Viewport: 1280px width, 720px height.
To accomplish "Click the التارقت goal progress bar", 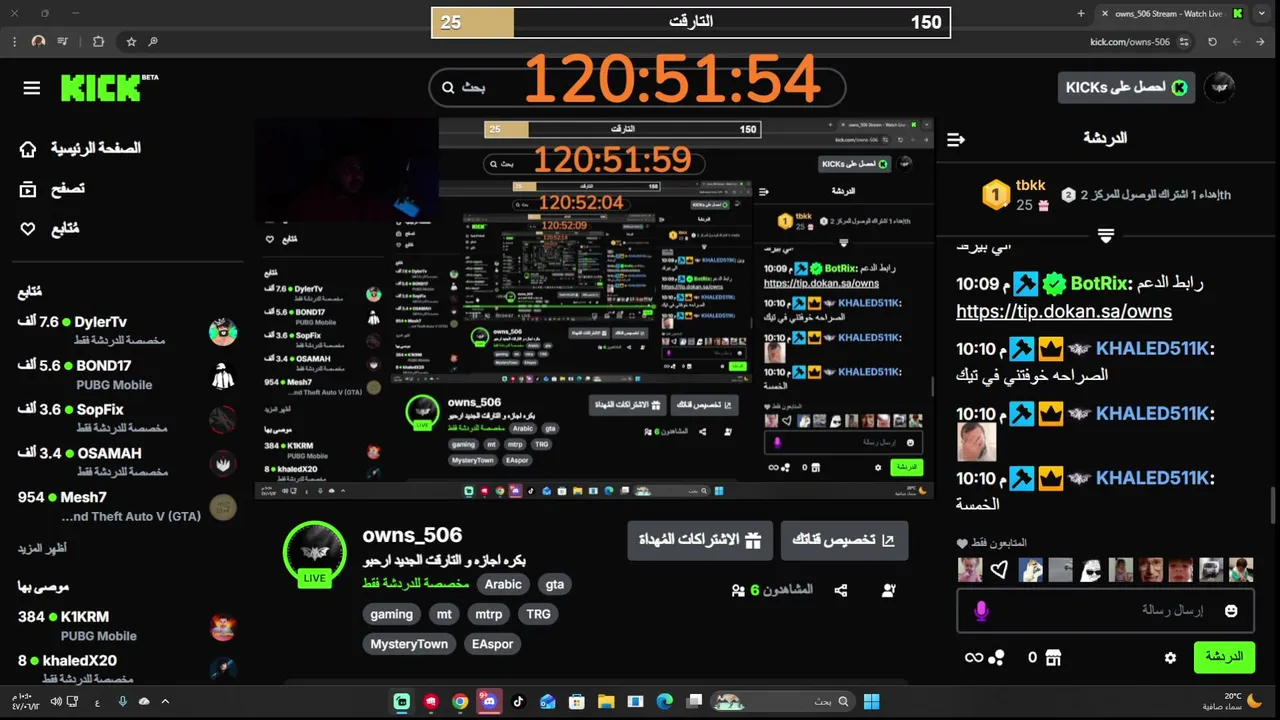I will [x=691, y=22].
